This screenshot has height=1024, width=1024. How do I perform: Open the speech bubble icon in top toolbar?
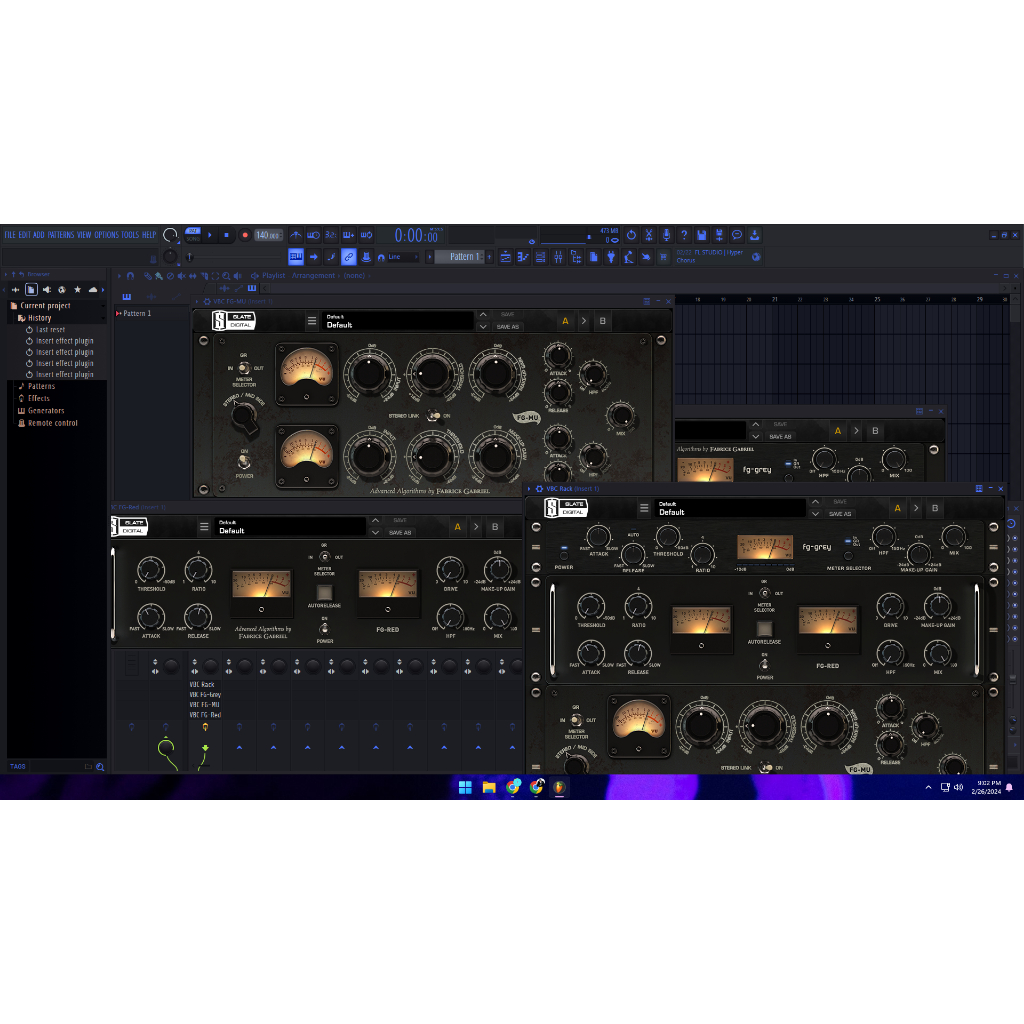tap(737, 235)
